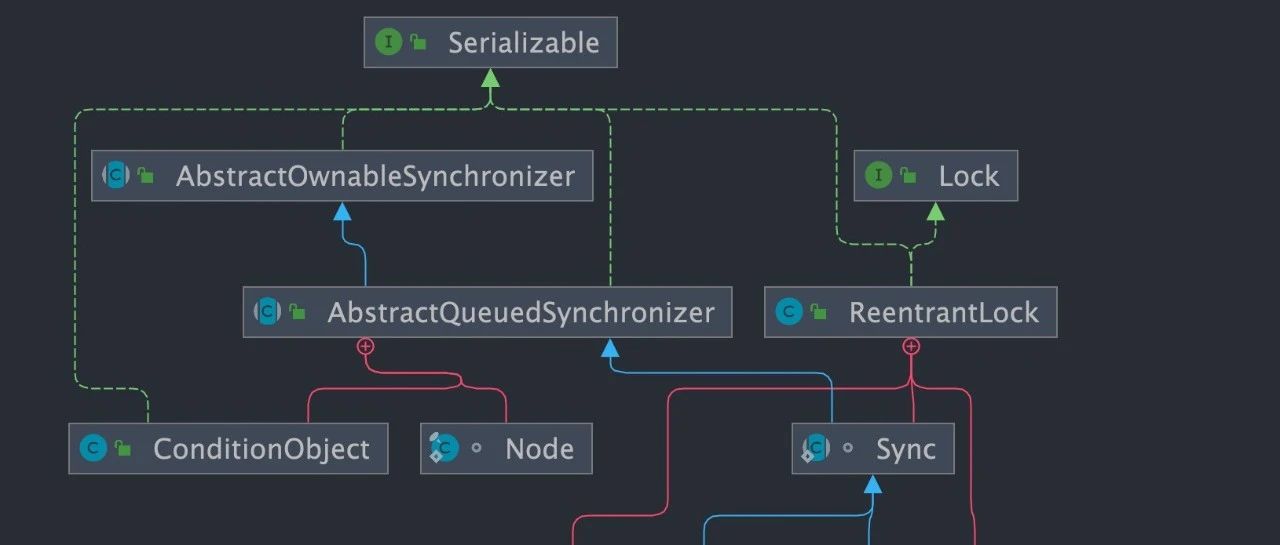This screenshot has width=1280, height=545.
Task: Select the Node class box
Action: click(x=506, y=448)
